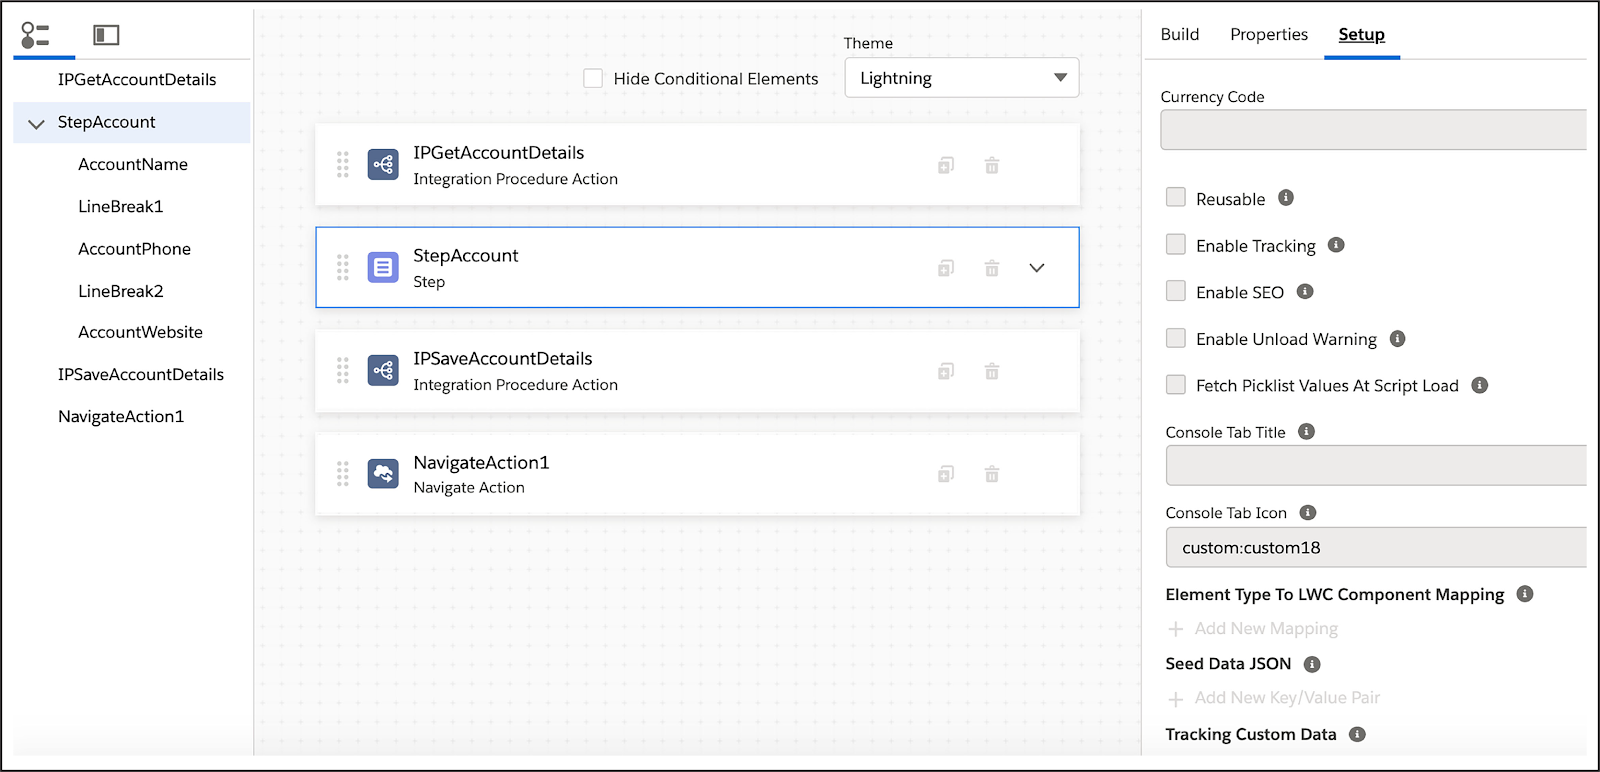Enable Fetch Picklist Values At Script Load

click(x=1176, y=385)
